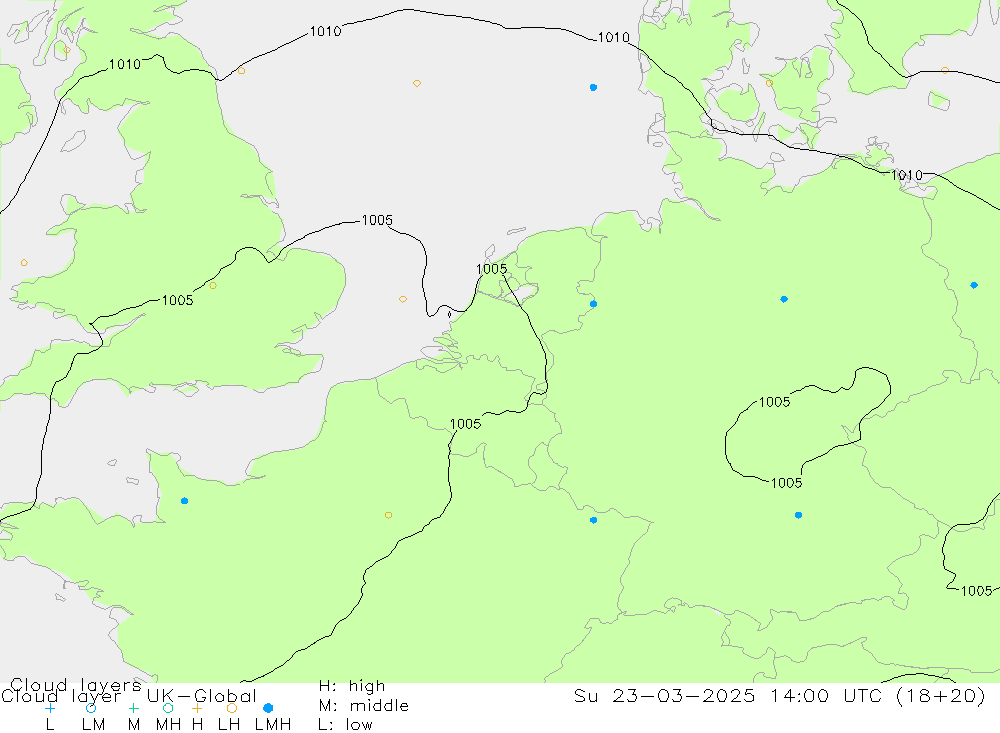The height and width of the screenshot is (733, 1000).
Task: Select the orange marker over southern Sweden coast
Action: pos(945,71)
